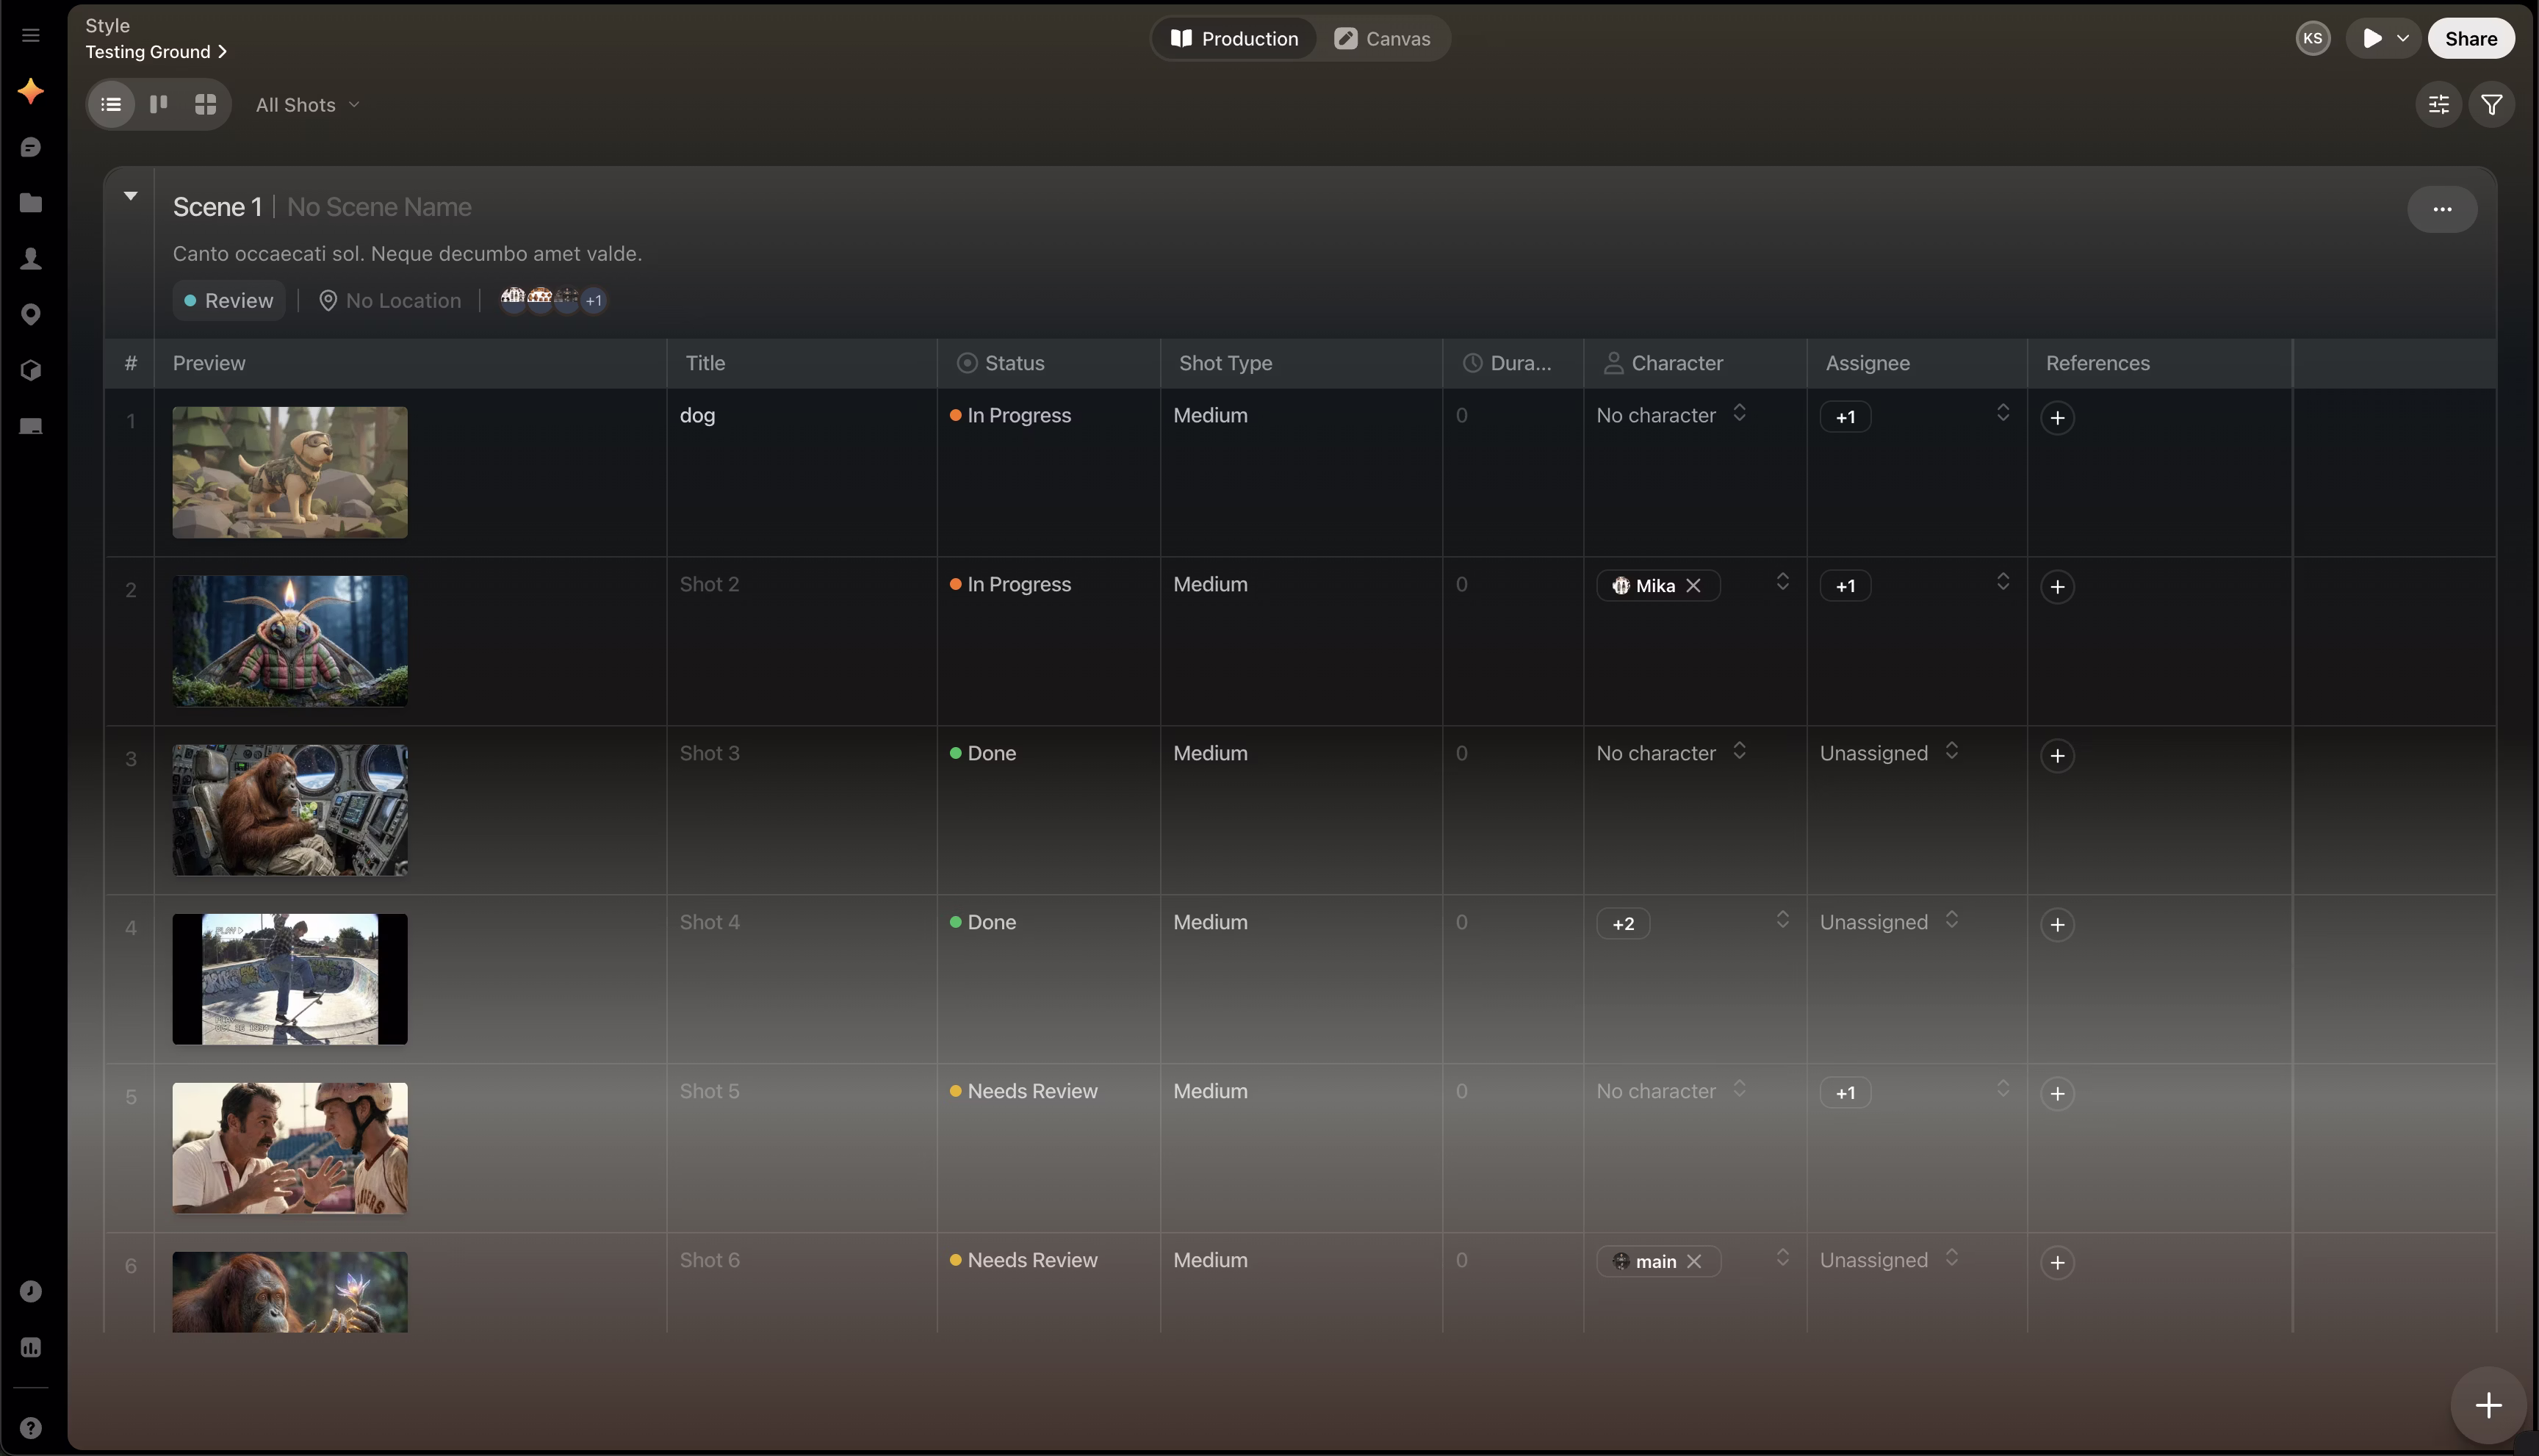The height and width of the screenshot is (1456, 2539).
Task: Switch to the Canvas tab
Action: pos(1382,38)
